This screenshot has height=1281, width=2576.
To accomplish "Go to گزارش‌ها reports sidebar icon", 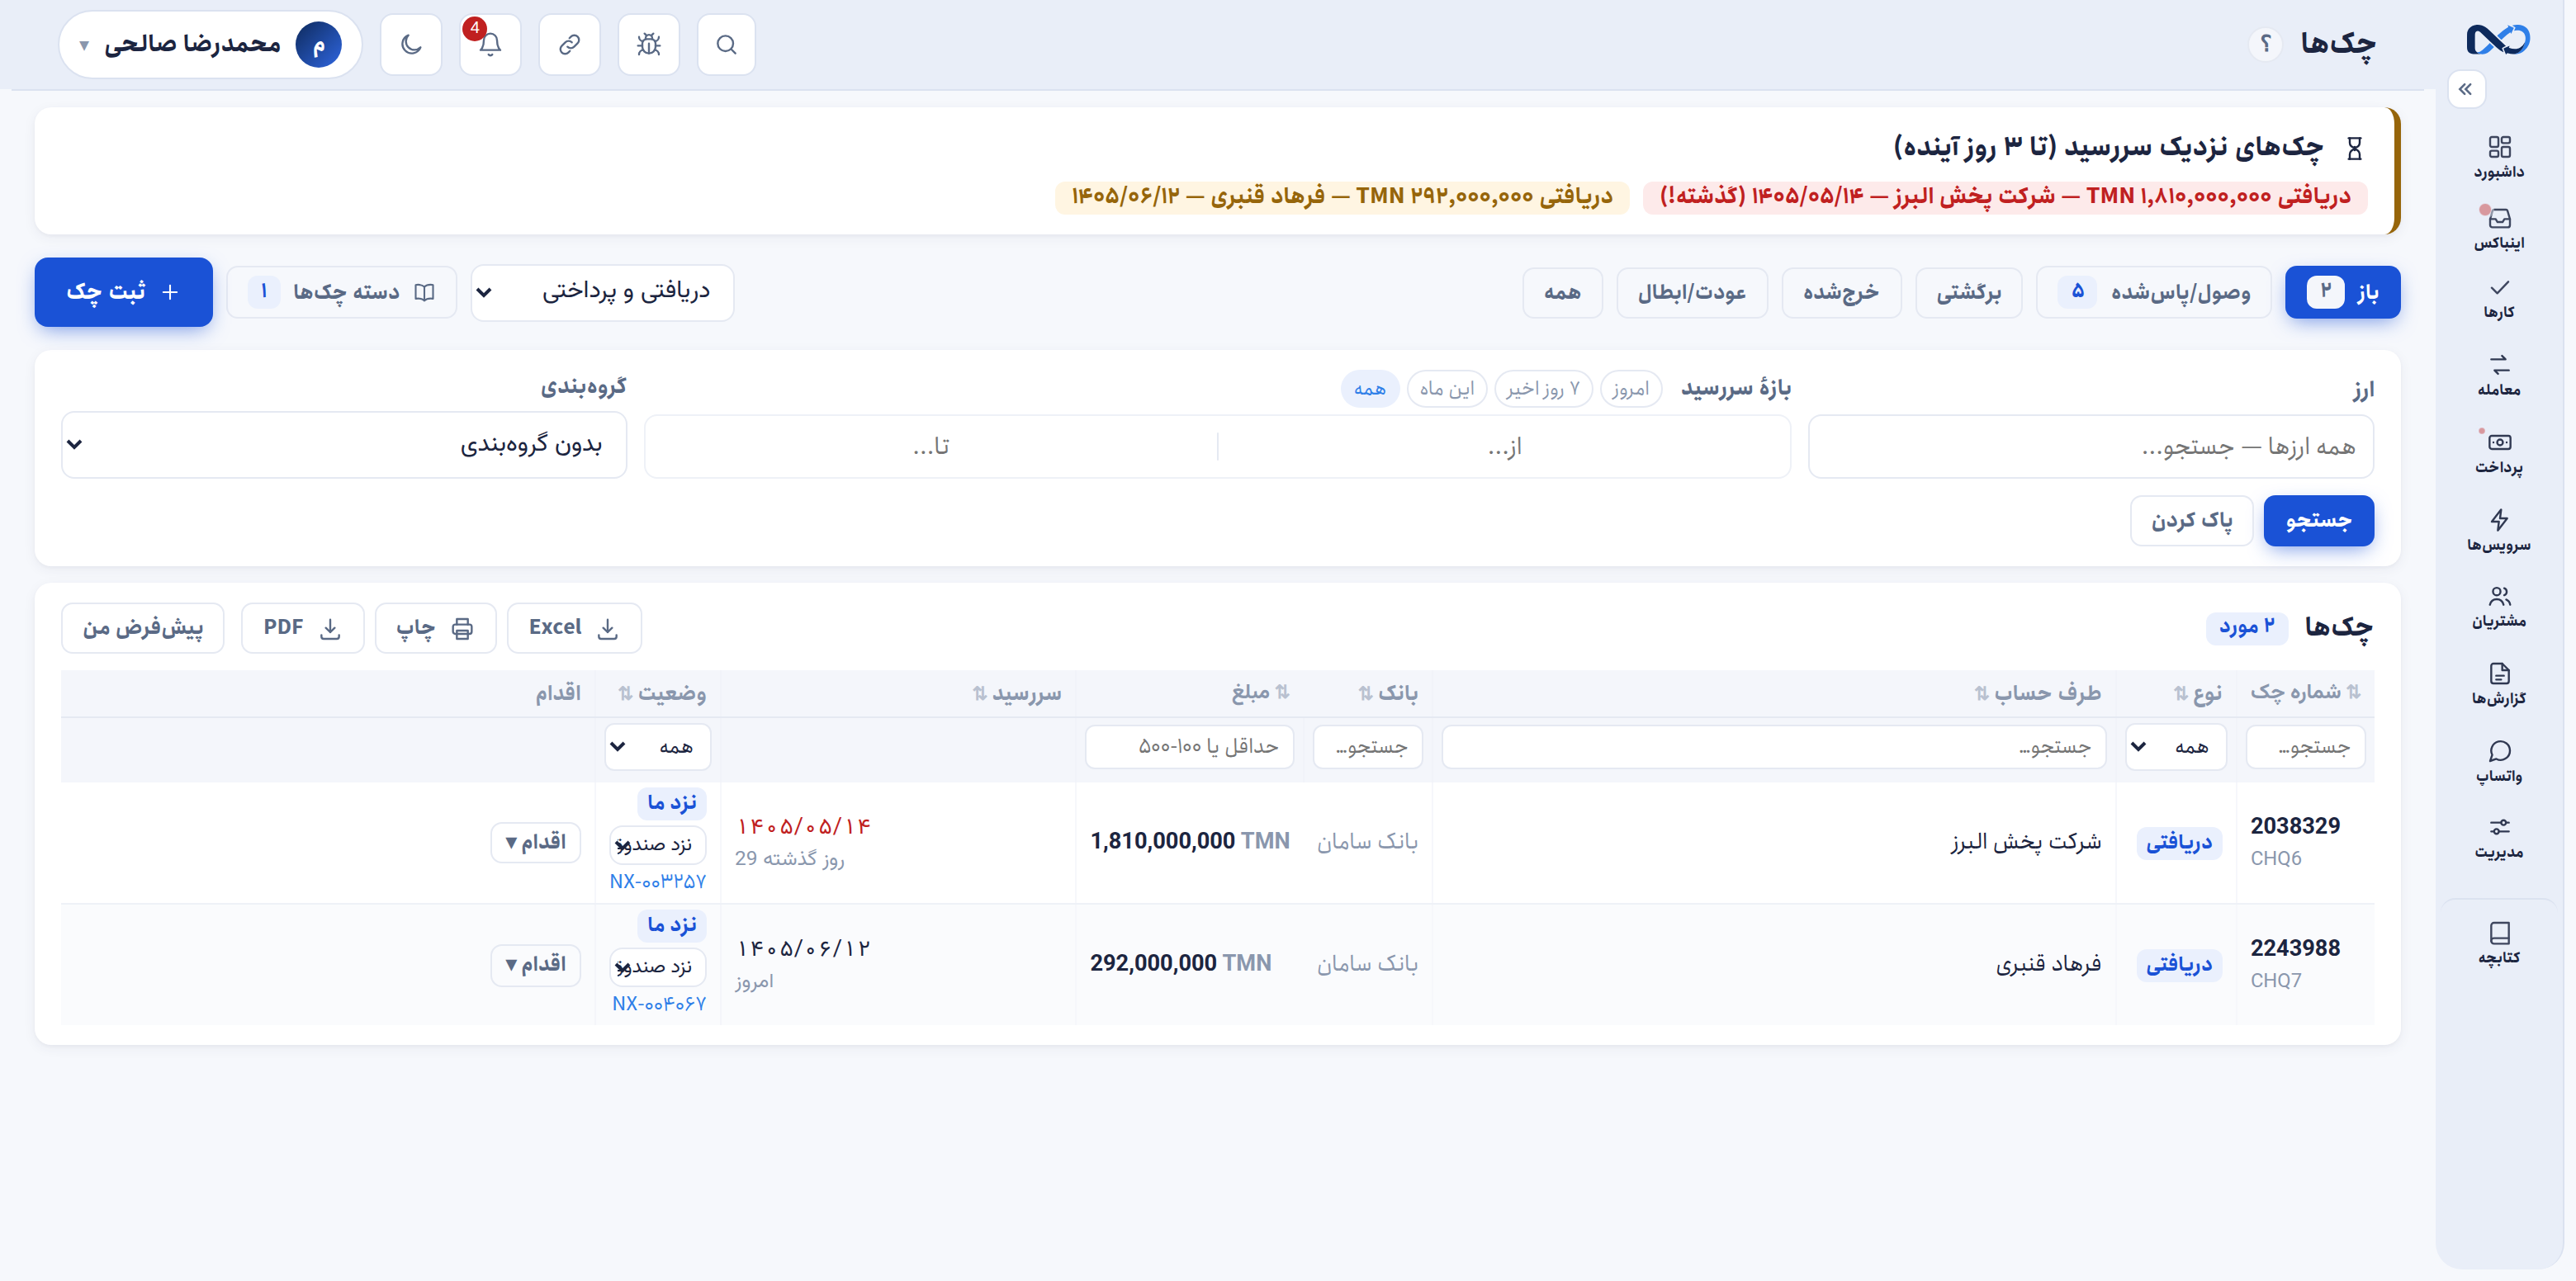I will [x=2499, y=684].
